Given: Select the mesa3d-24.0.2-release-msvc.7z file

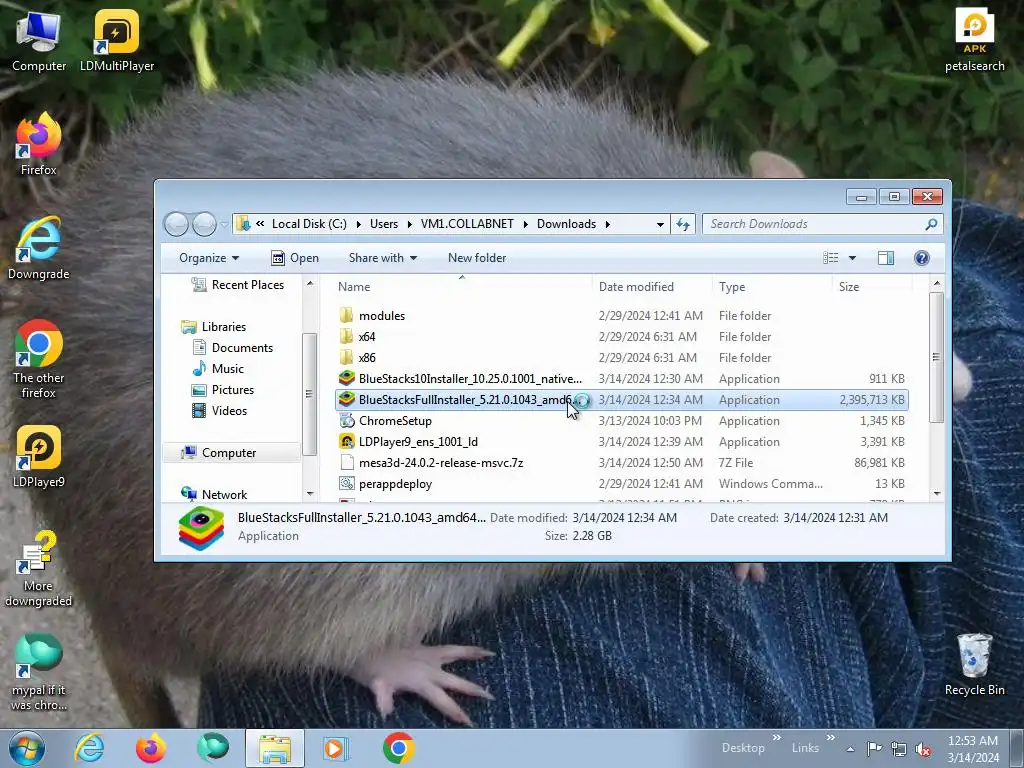Looking at the screenshot, I should point(431,463).
